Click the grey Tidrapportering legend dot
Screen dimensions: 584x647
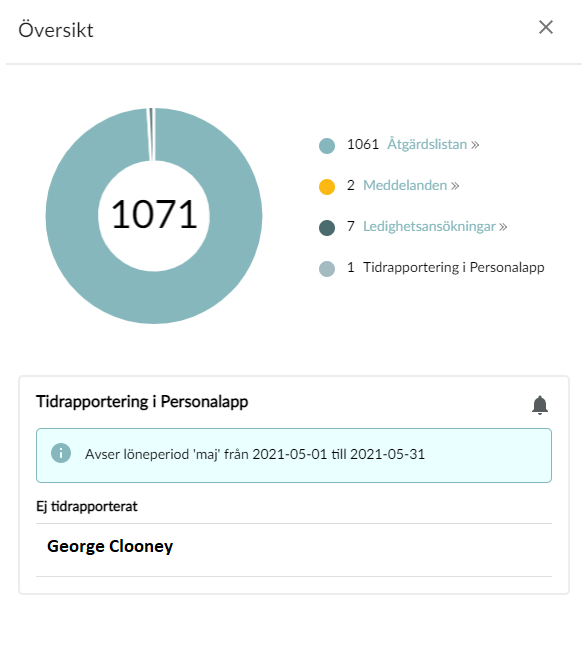[327, 269]
